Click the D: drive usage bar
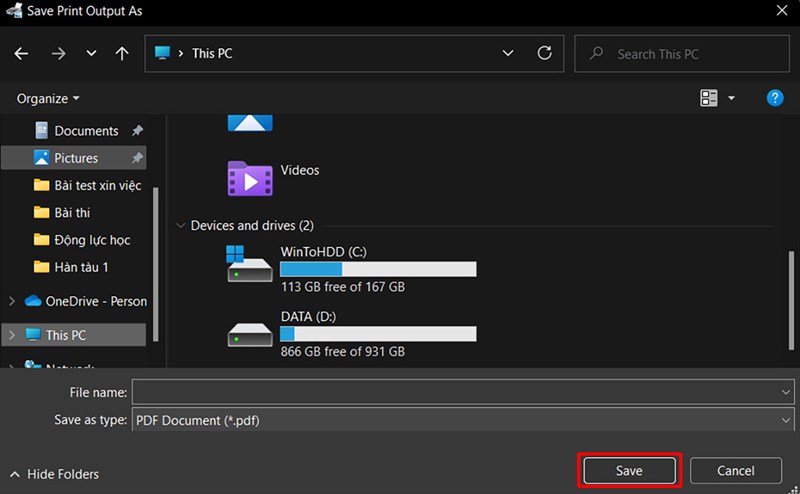This screenshot has width=800, height=494. click(378, 334)
